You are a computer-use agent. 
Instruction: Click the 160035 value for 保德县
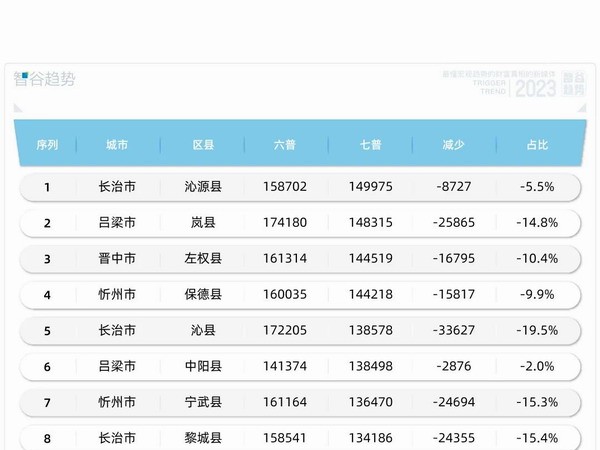(285, 295)
